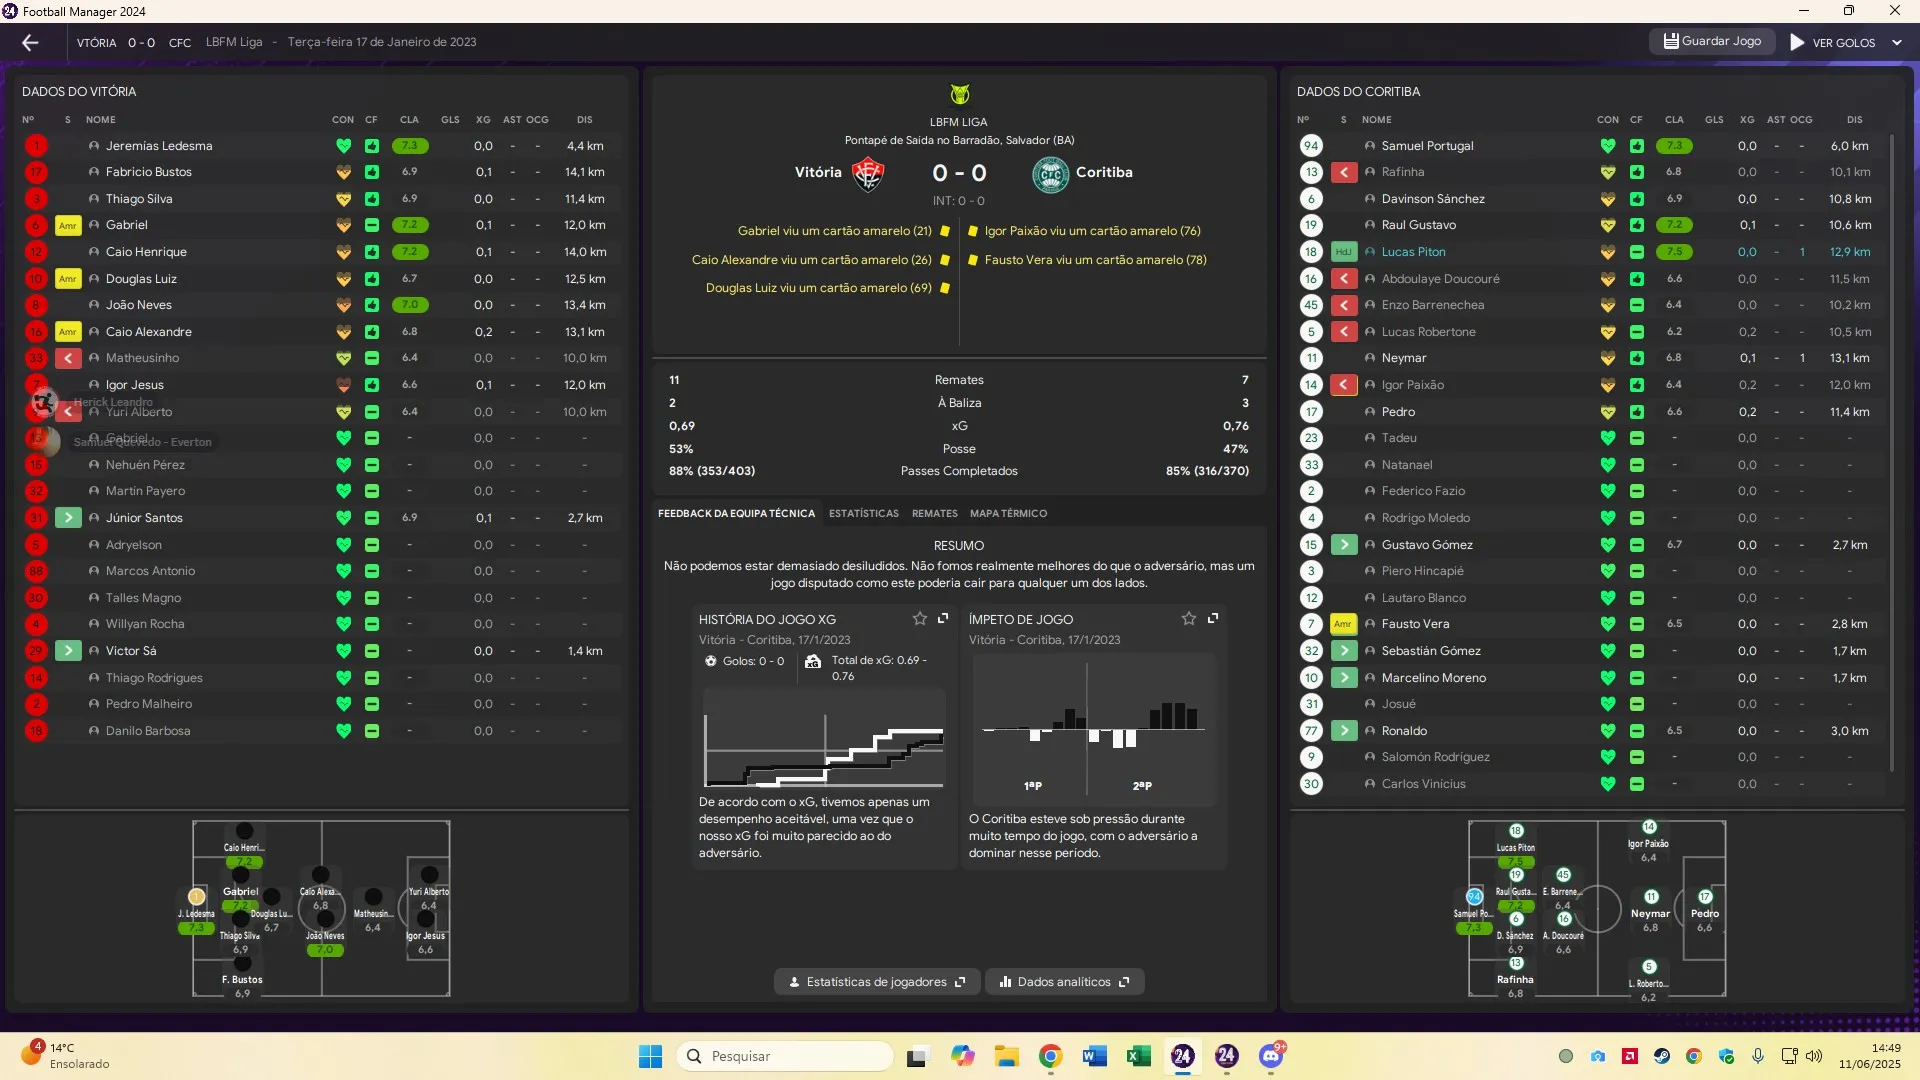Expand the História do Jogo xG panel

tap(943, 619)
